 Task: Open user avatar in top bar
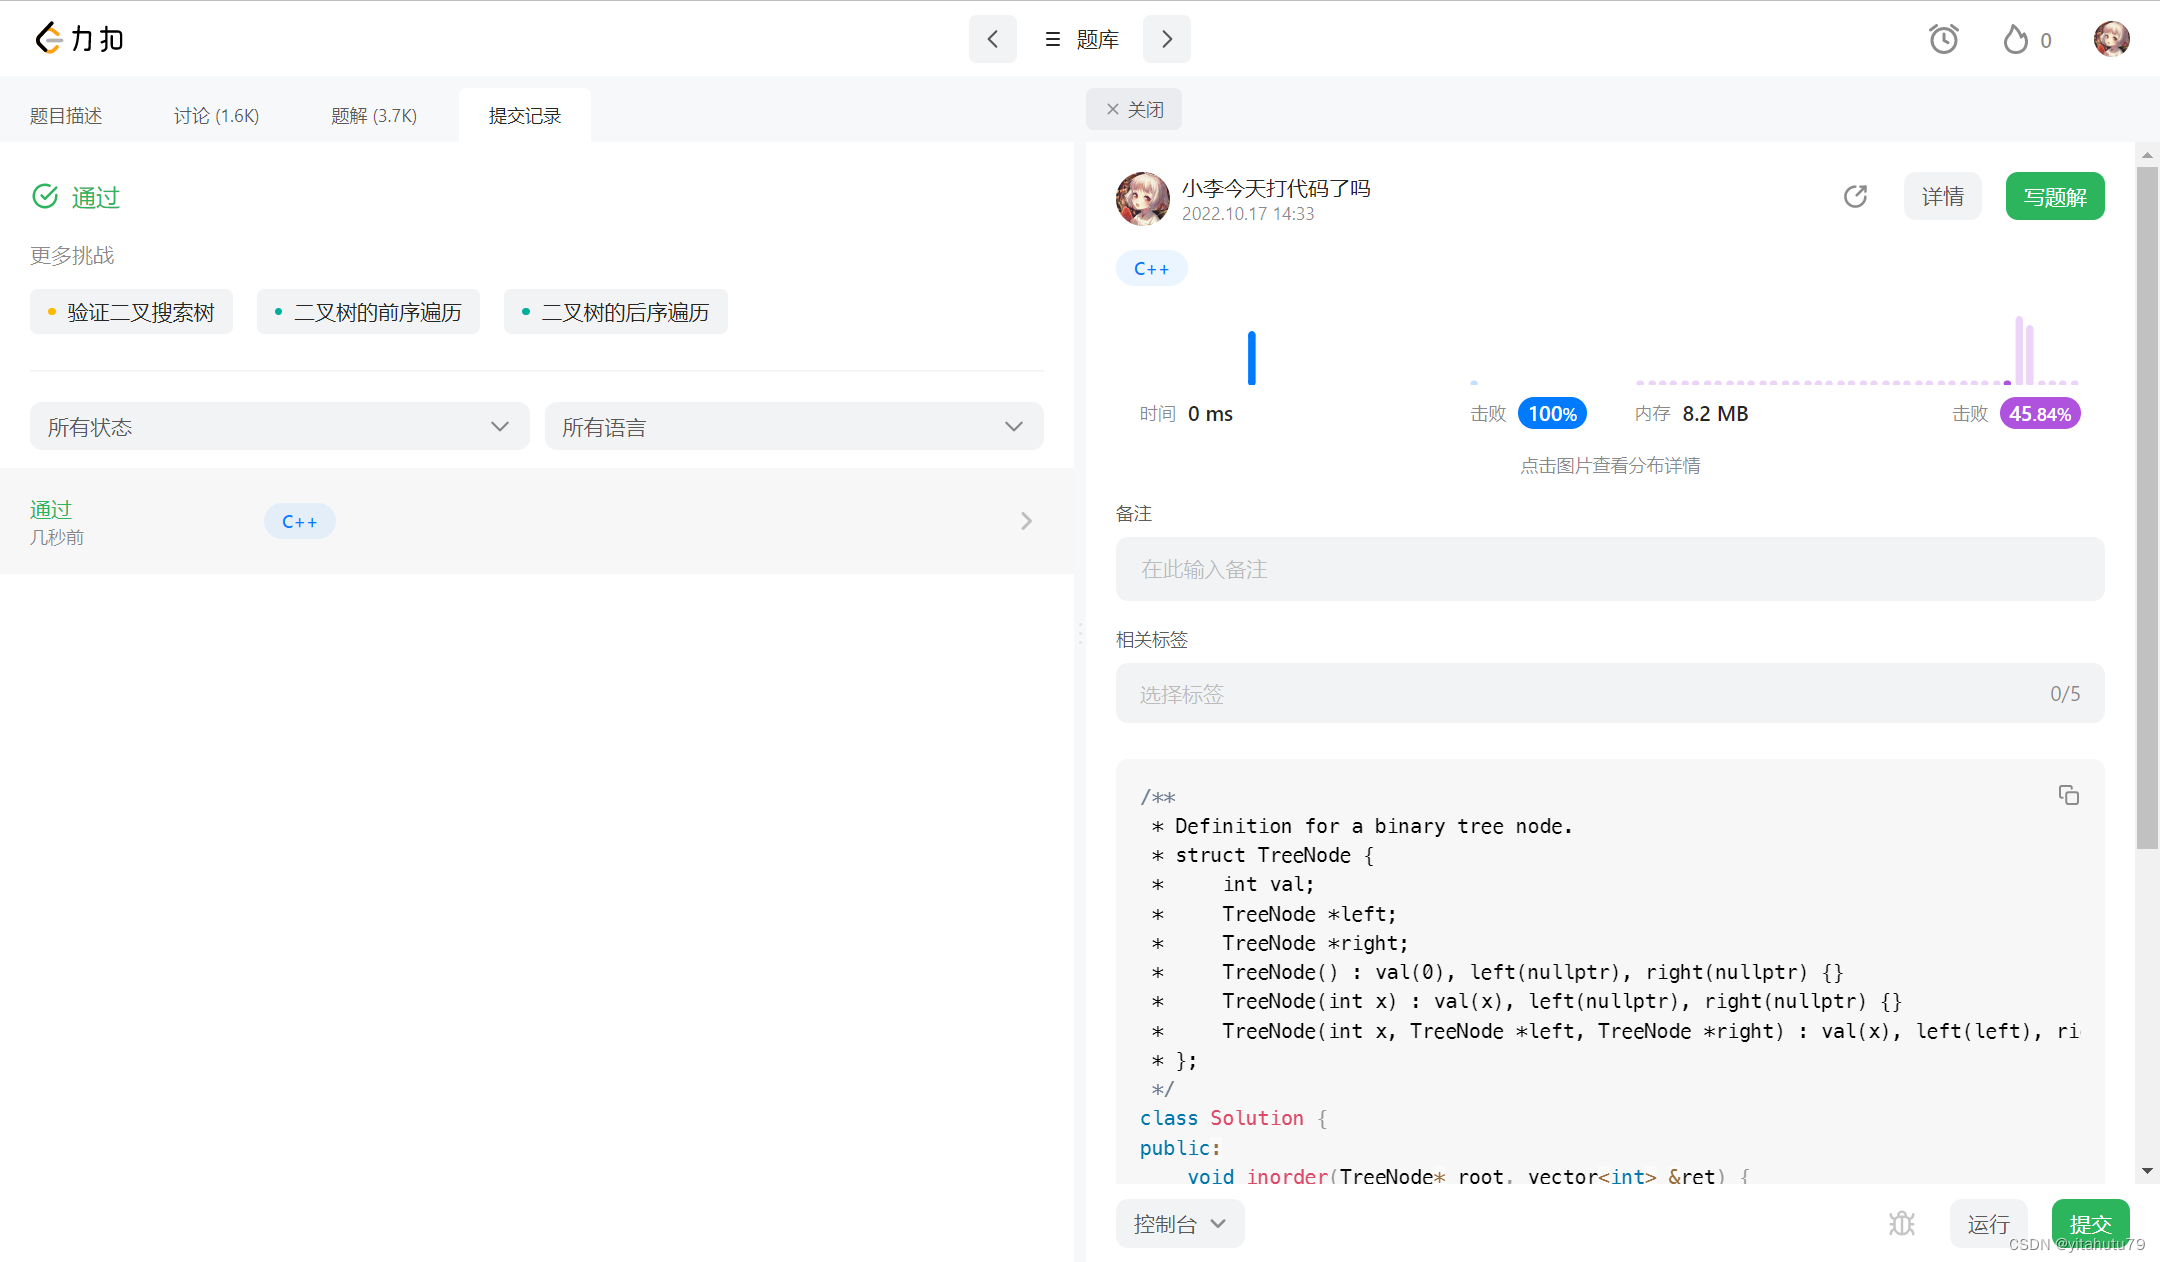tap(2111, 39)
